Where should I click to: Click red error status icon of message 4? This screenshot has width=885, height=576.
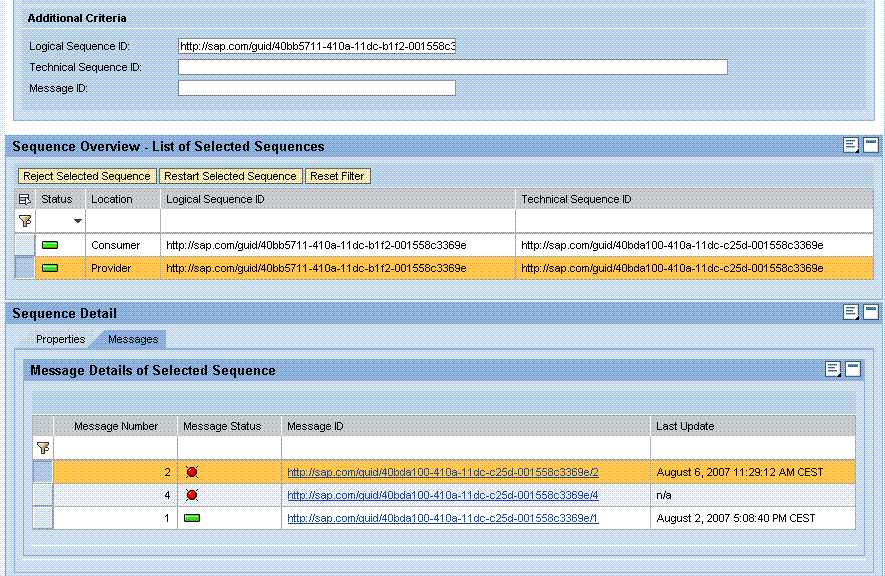(x=192, y=495)
